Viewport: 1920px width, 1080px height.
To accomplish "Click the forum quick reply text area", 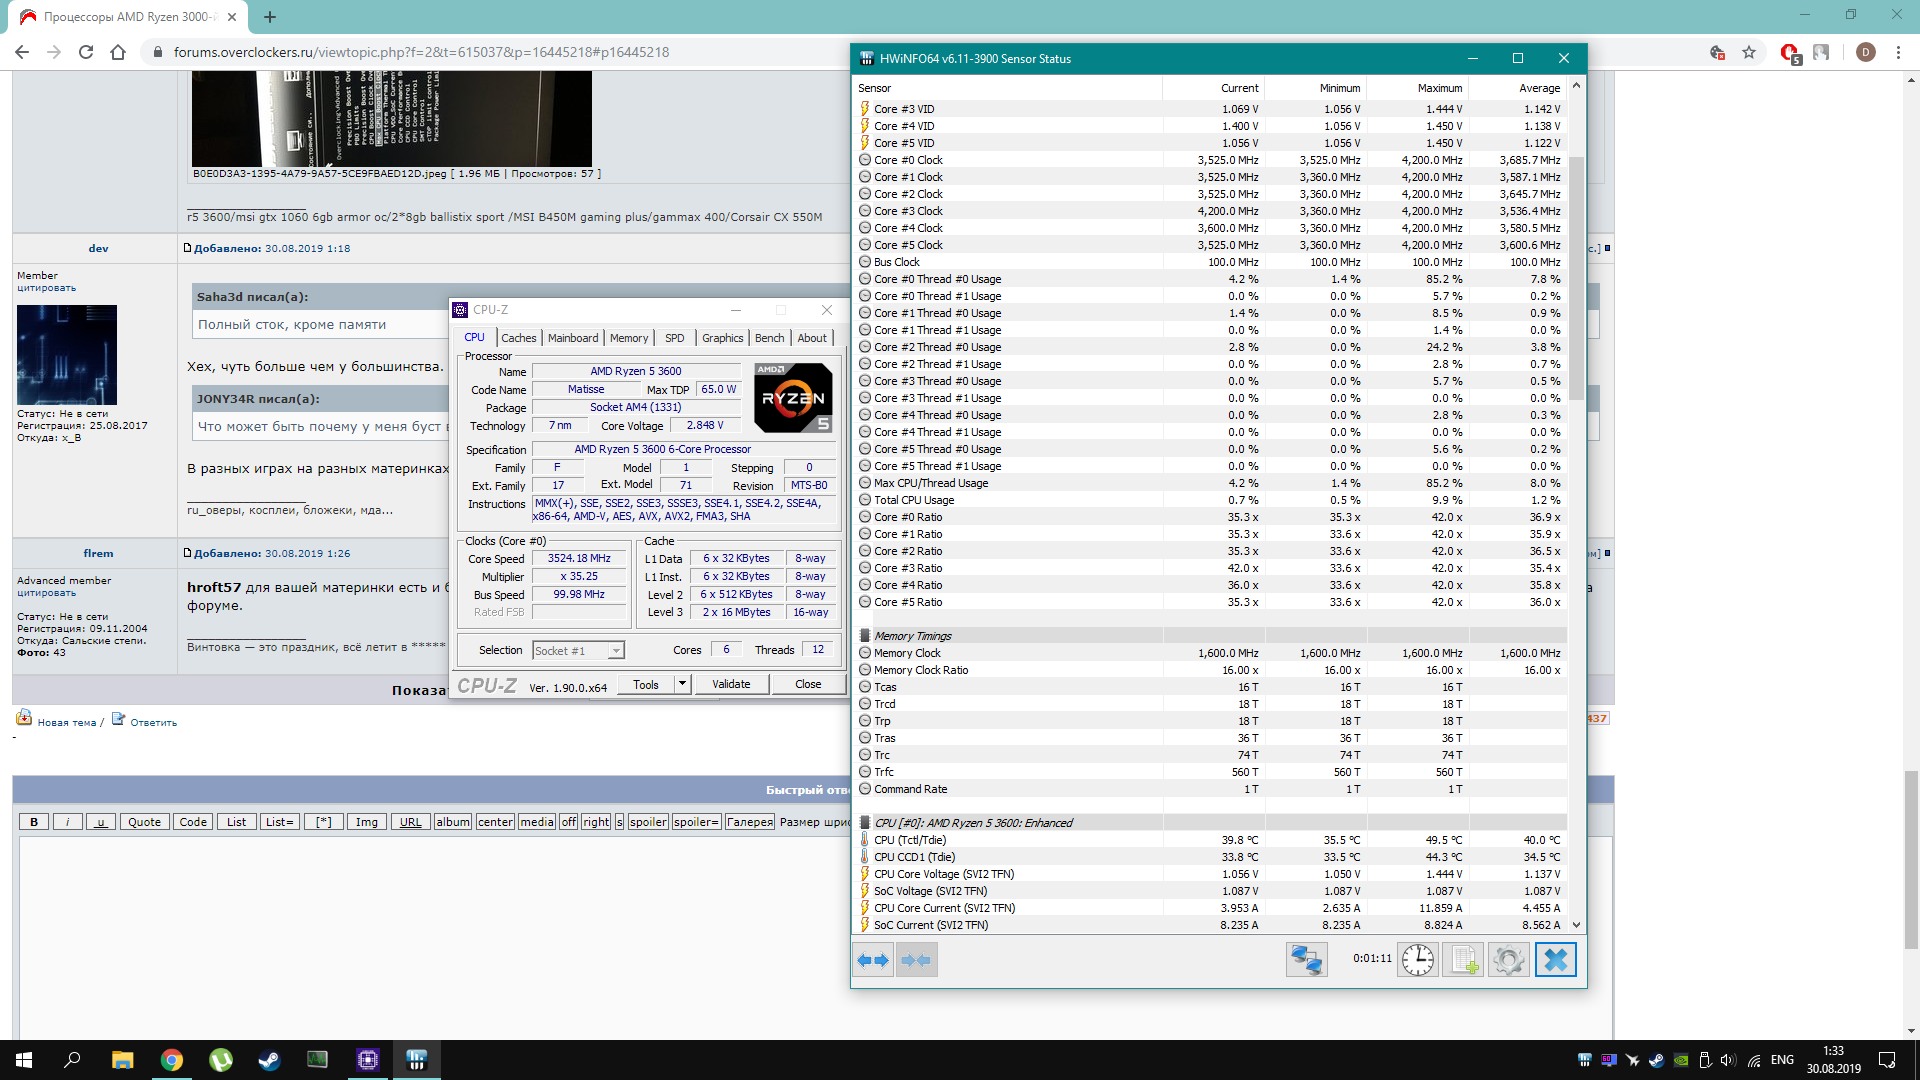I will tap(430, 930).
